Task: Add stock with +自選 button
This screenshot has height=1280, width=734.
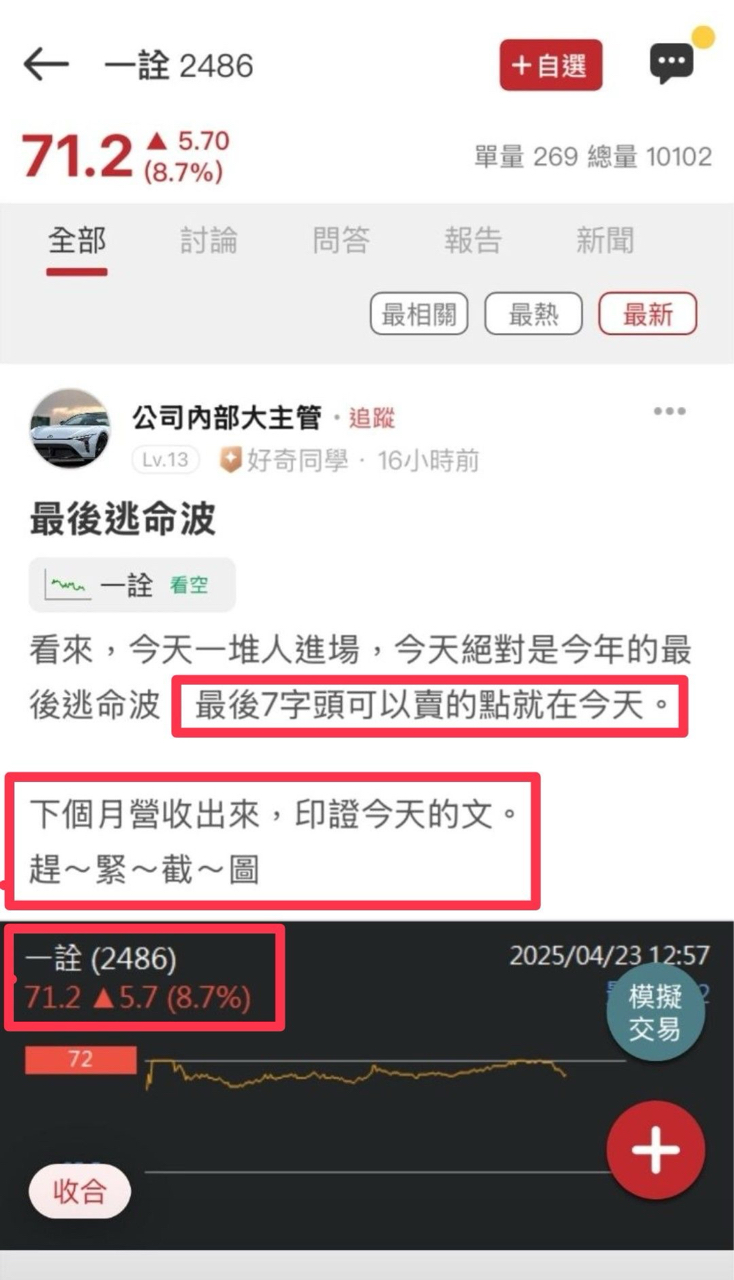Action: tap(551, 66)
